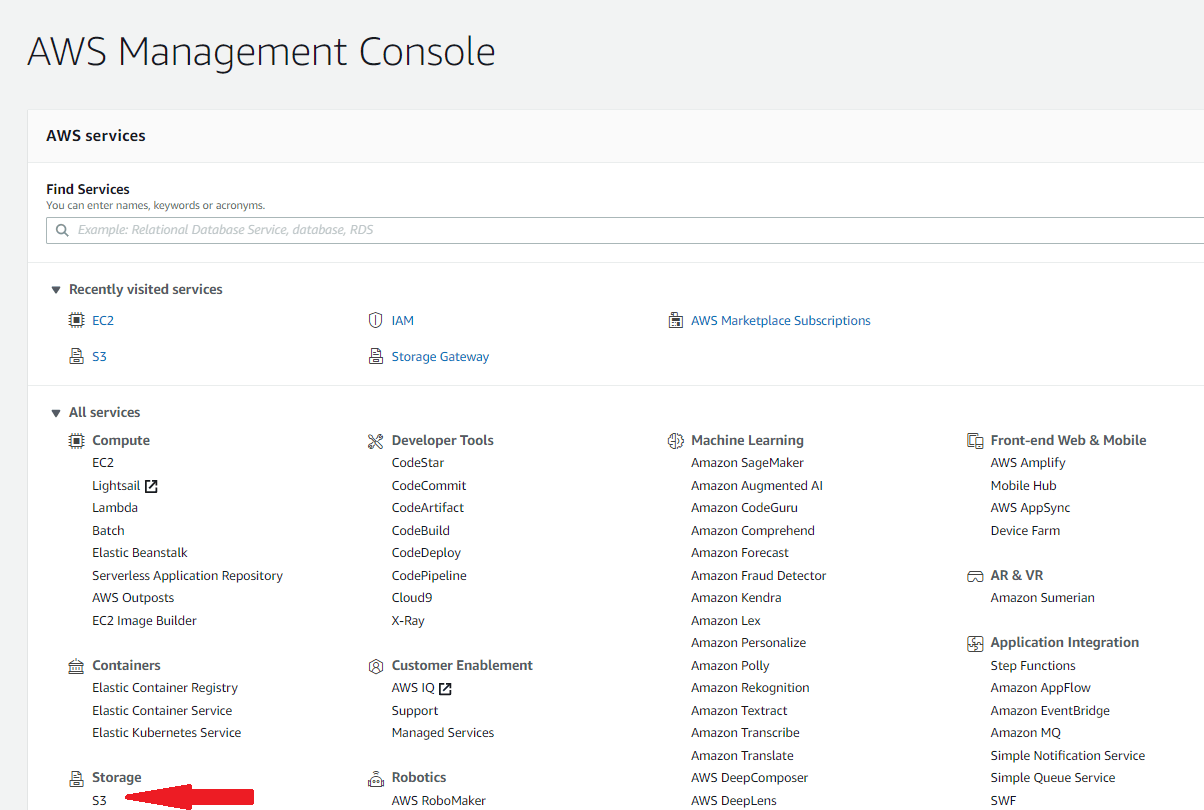The image size is (1204, 810).
Task: Click the IAM shield icon
Action: point(376,321)
